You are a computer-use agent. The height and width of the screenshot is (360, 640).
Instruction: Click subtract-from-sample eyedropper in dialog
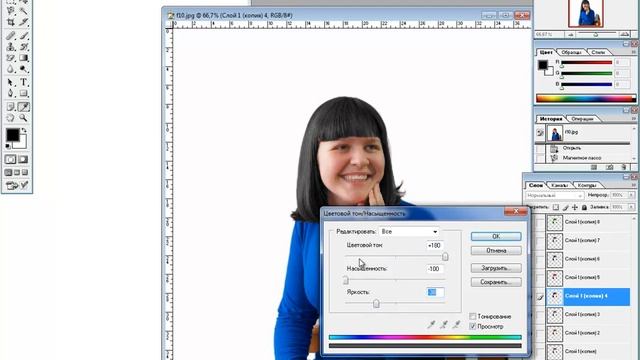pos(456,325)
